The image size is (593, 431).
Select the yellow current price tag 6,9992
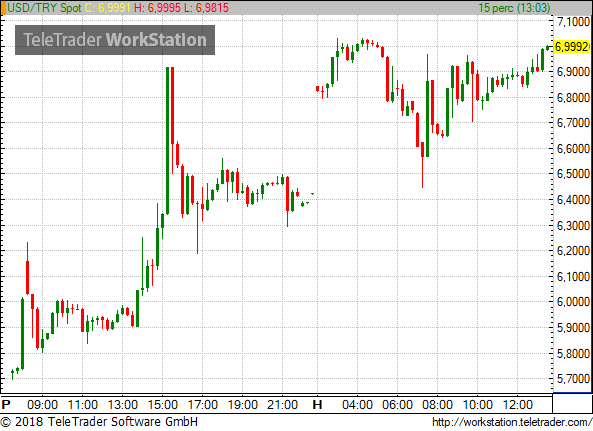click(x=572, y=47)
